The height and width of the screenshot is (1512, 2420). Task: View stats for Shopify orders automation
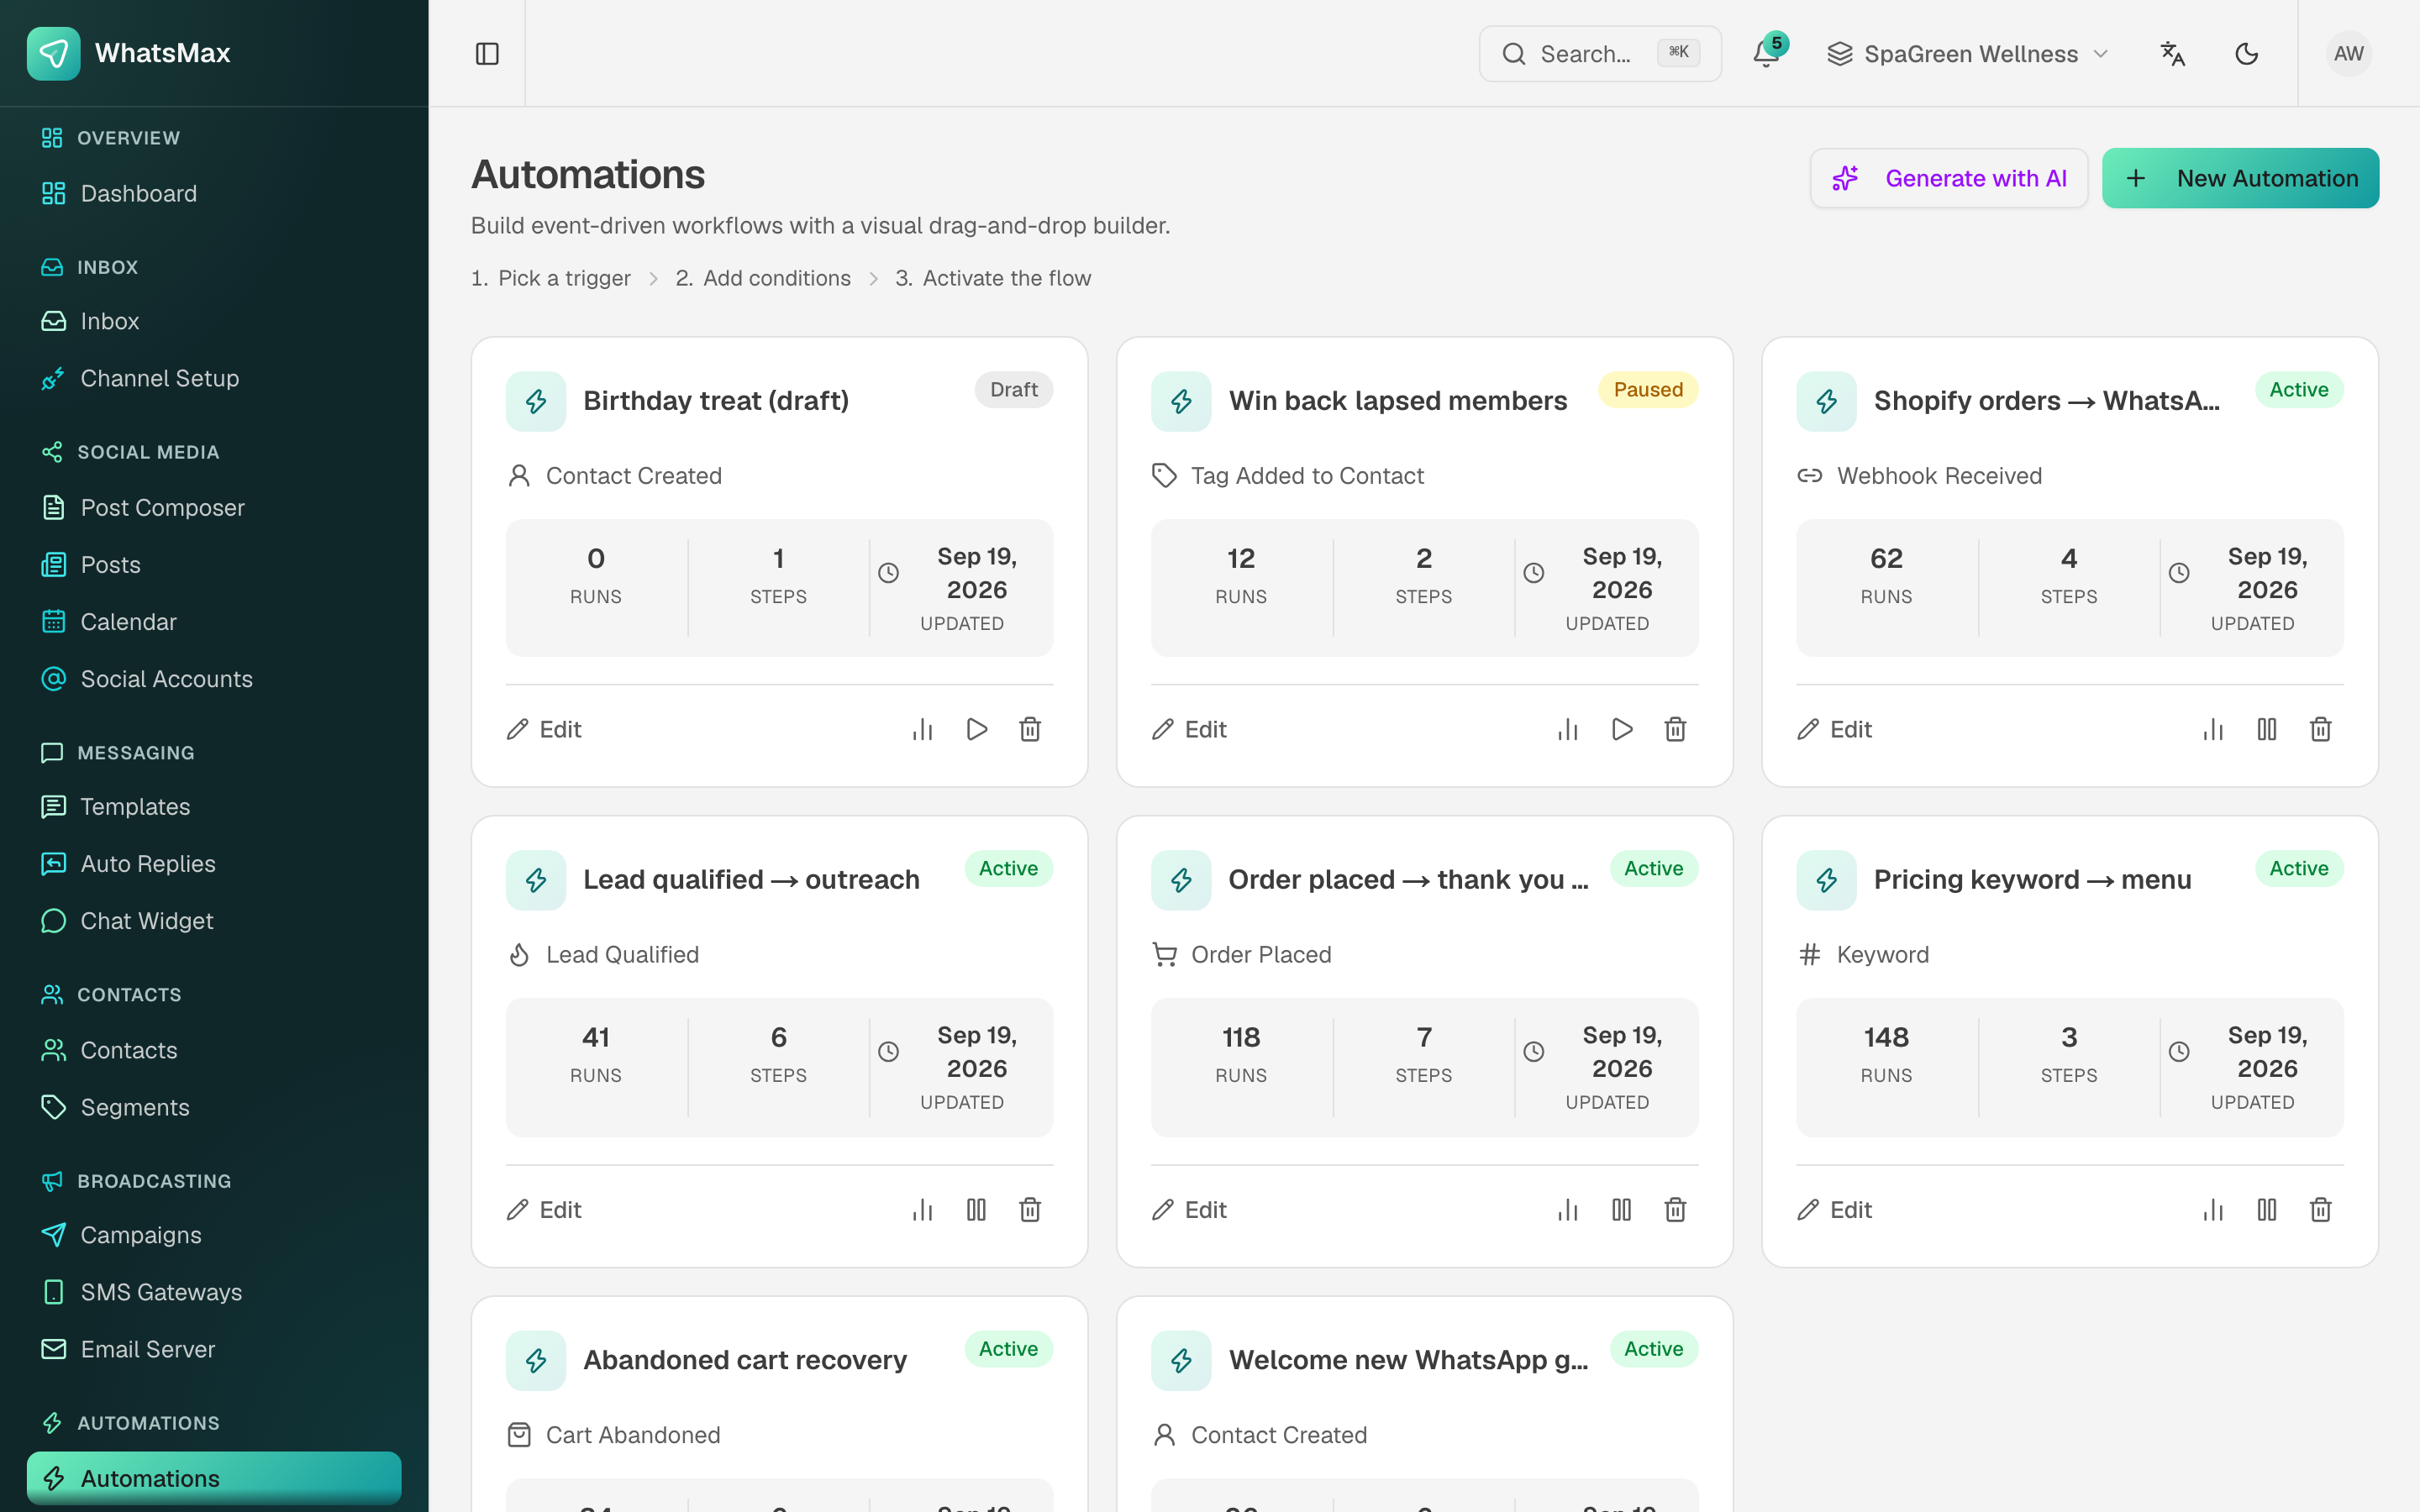coord(2212,729)
